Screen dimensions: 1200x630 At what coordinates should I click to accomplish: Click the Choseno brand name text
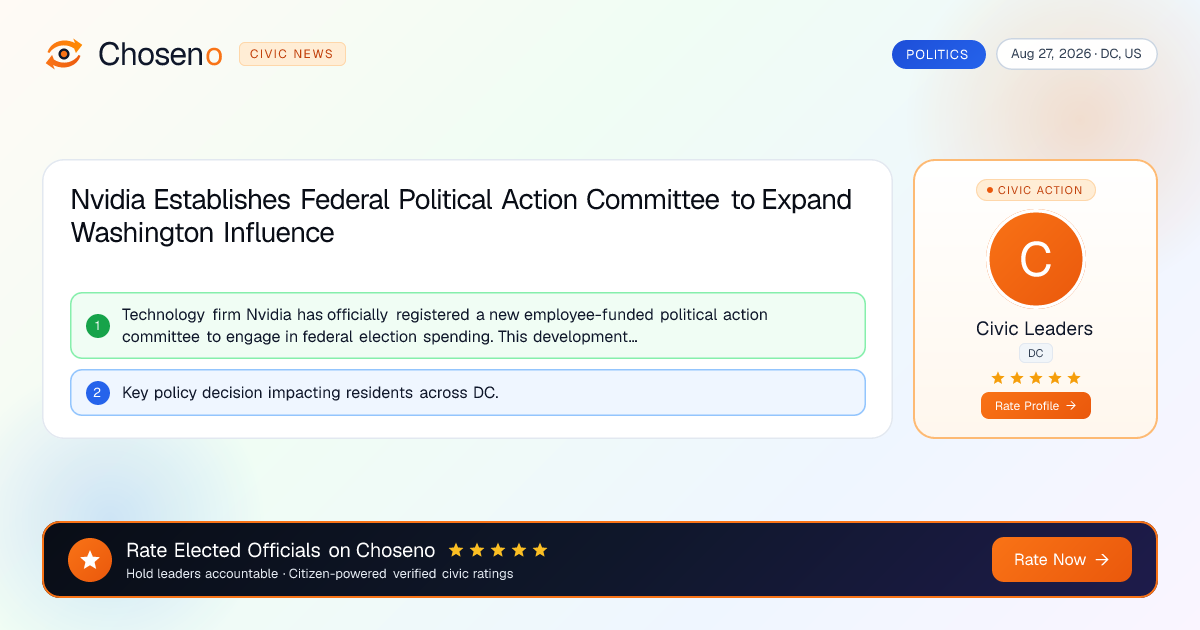160,54
